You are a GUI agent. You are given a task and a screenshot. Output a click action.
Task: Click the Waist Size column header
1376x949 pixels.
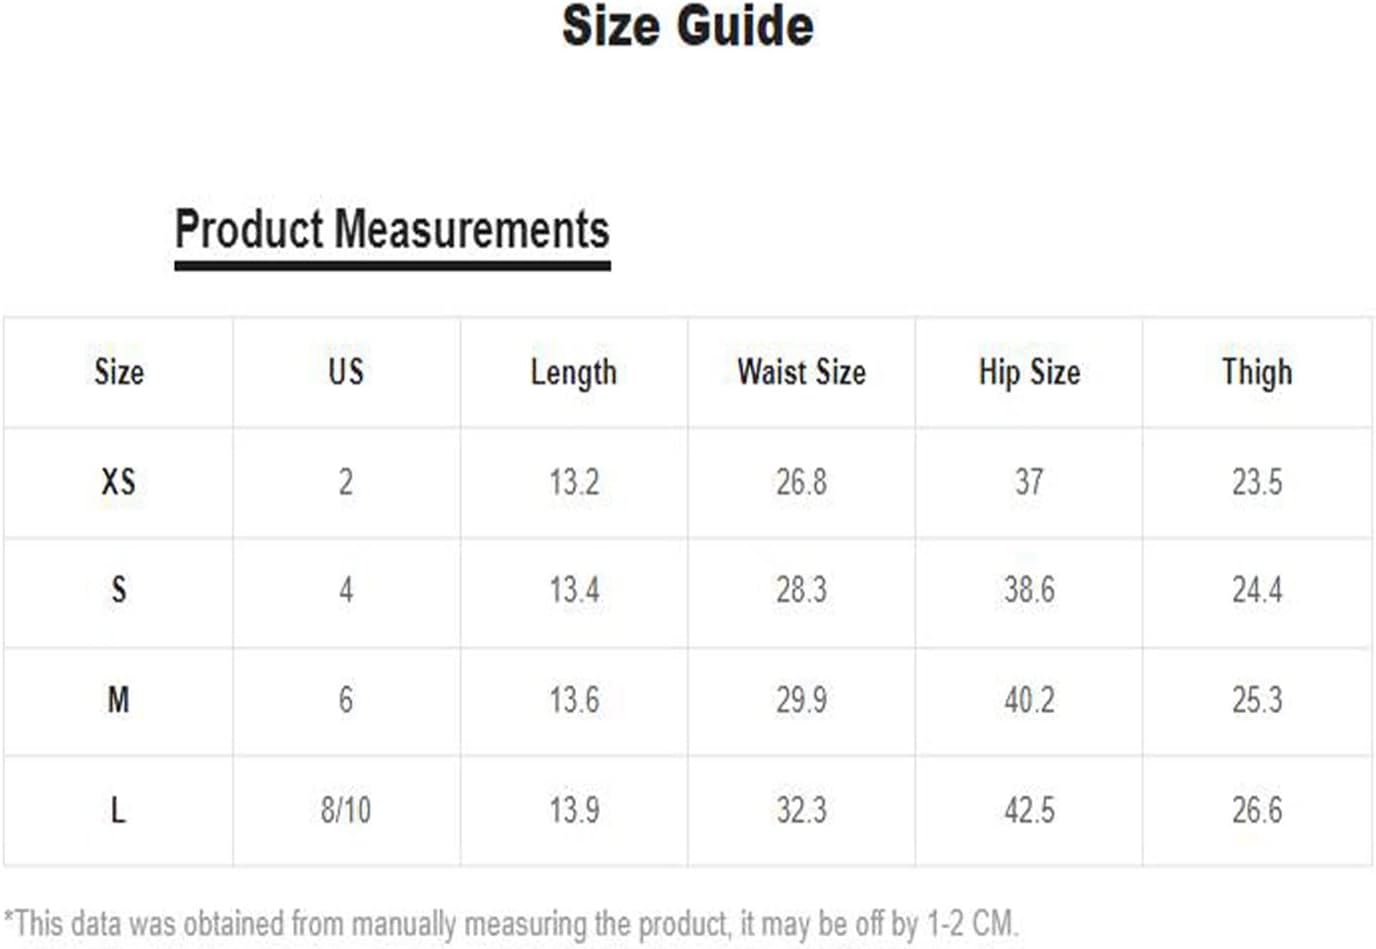coord(801,372)
